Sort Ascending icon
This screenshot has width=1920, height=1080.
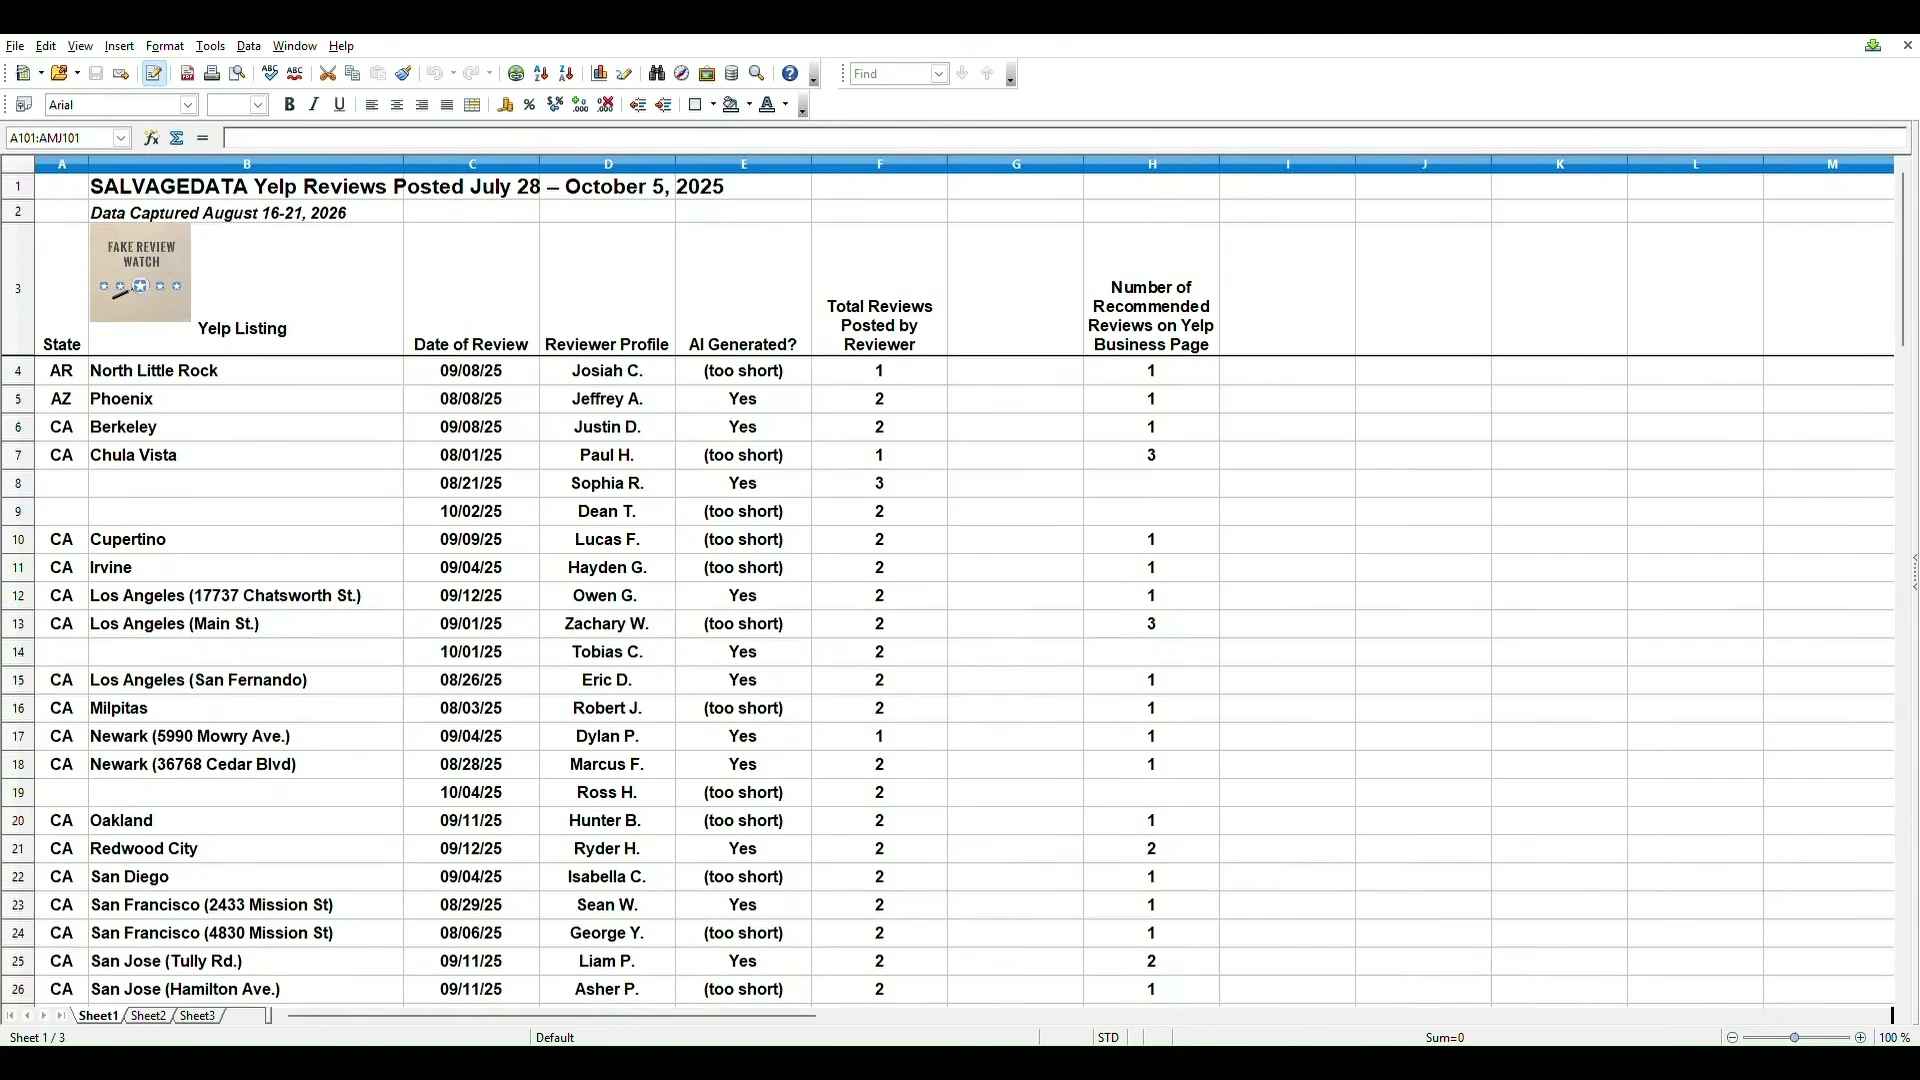pos(541,74)
